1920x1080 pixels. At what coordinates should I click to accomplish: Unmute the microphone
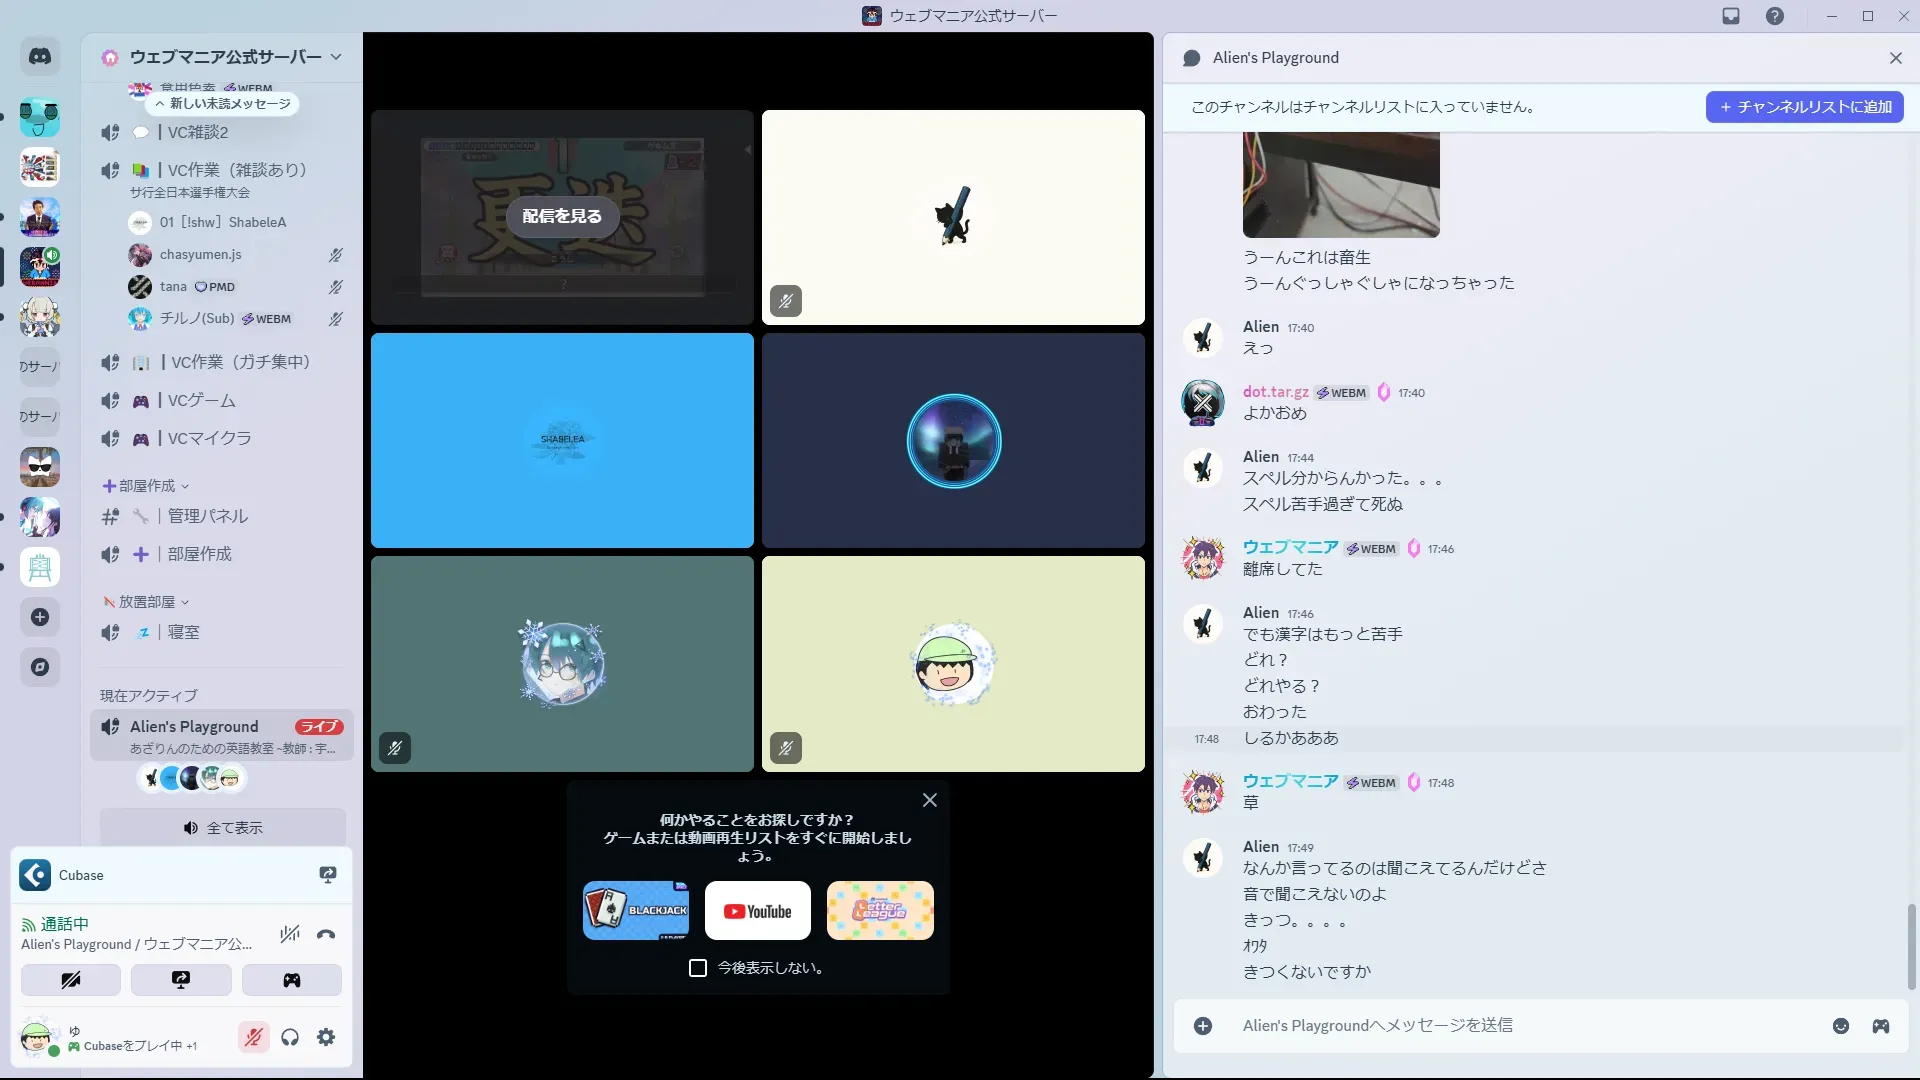[254, 1038]
